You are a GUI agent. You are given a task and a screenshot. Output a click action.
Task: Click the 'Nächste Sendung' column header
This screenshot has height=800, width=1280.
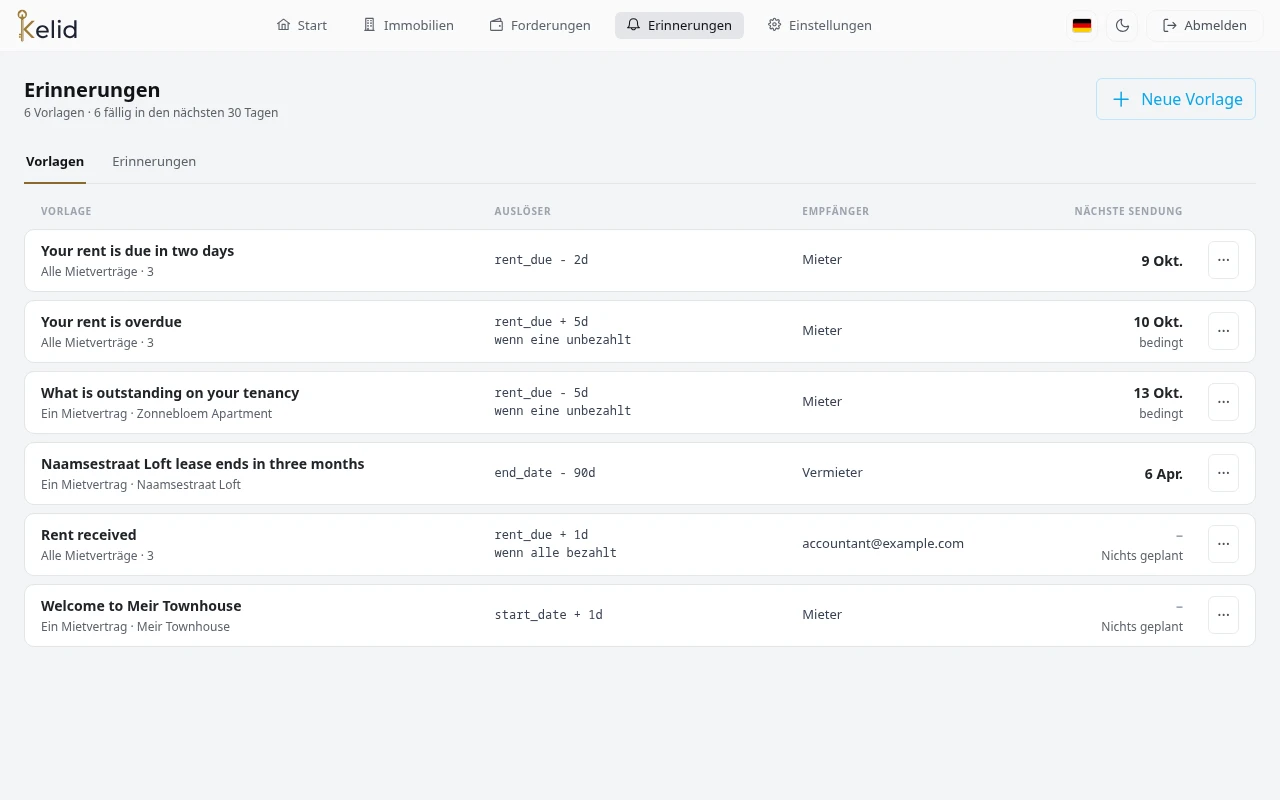(1128, 211)
